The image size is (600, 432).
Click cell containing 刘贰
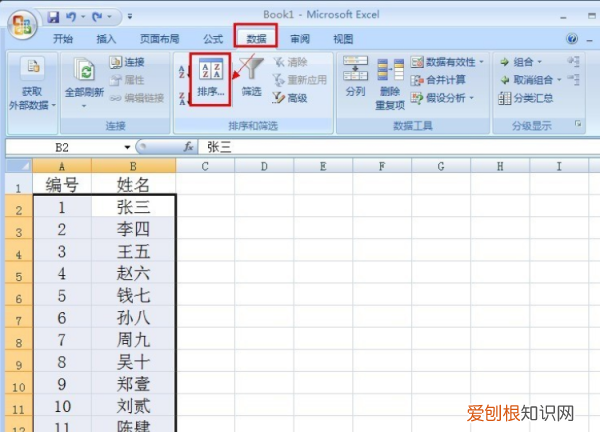click(x=133, y=405)
